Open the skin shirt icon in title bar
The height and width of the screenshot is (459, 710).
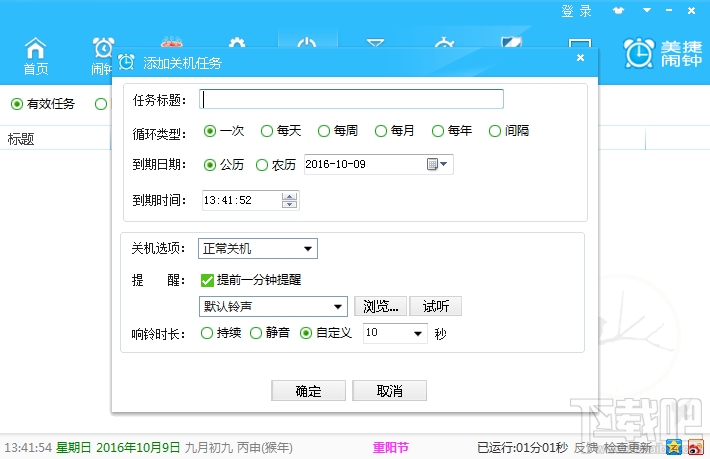pyautogui.click(x=619, y=10)
